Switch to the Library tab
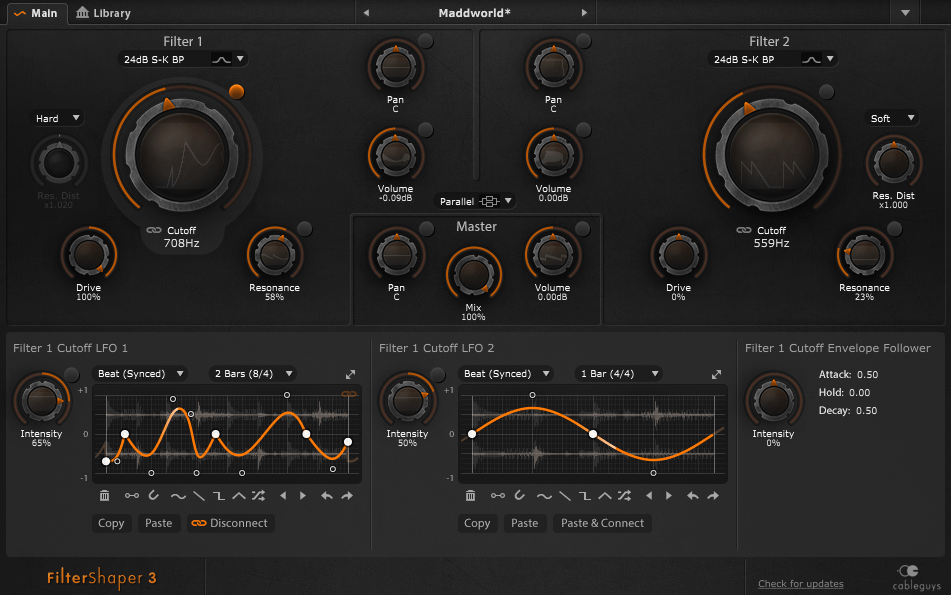 [x=104, y=13]
